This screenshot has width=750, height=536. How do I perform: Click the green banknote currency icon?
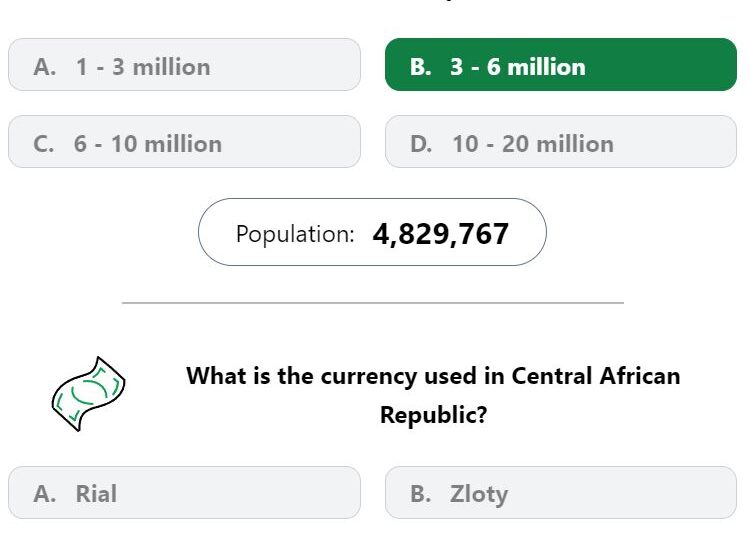[88, 394]
